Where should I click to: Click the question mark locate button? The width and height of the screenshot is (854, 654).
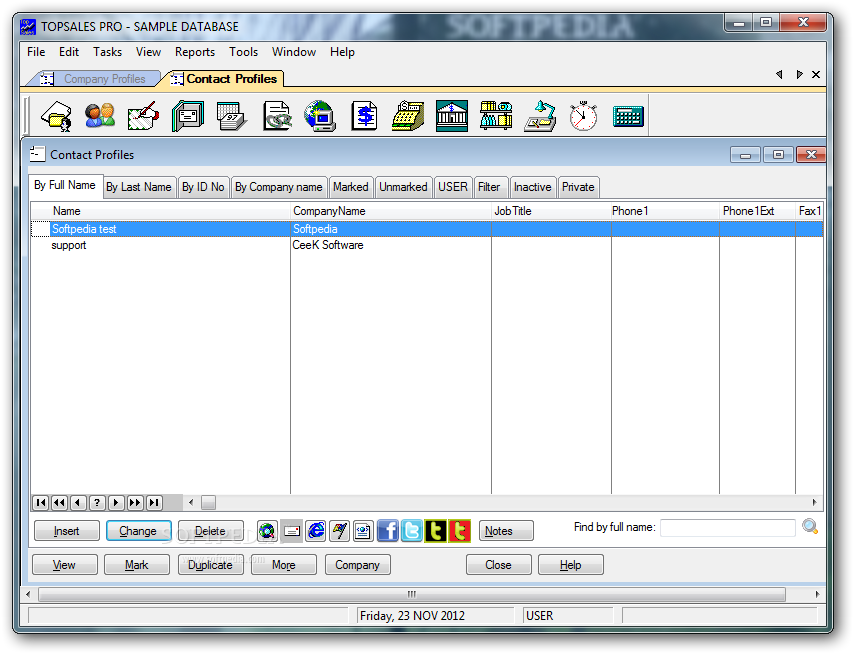pos(97,503)
